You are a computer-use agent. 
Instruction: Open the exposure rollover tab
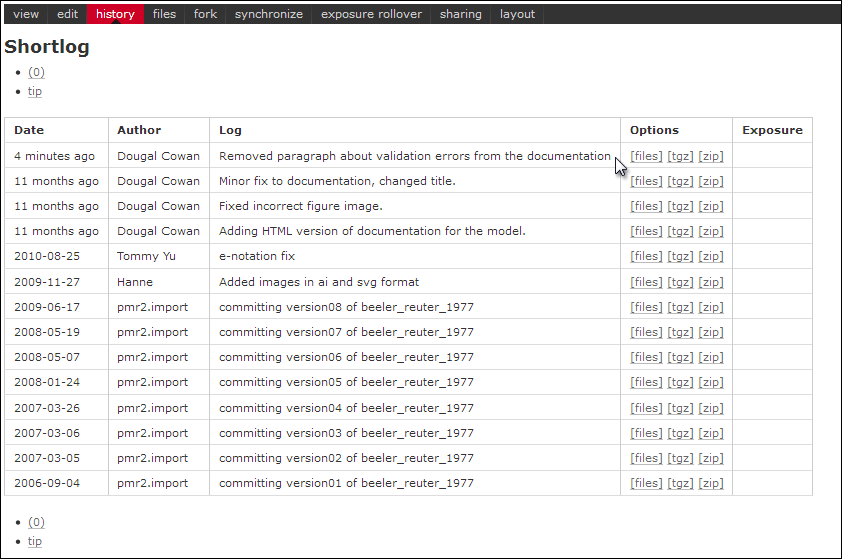click(x=371, y=14)
